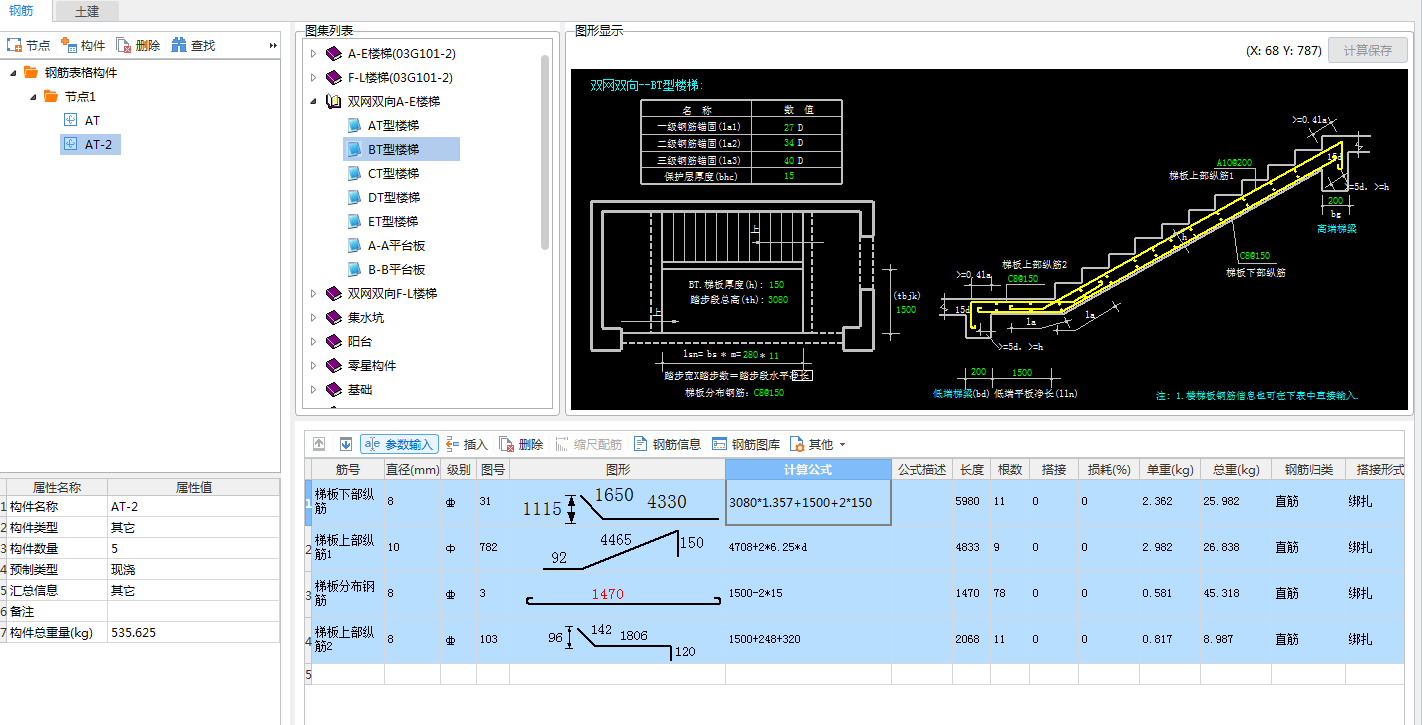Select B-B平台板 in the atlas list
Screen dimensions: 1422x725
click(x=396, y=269)
